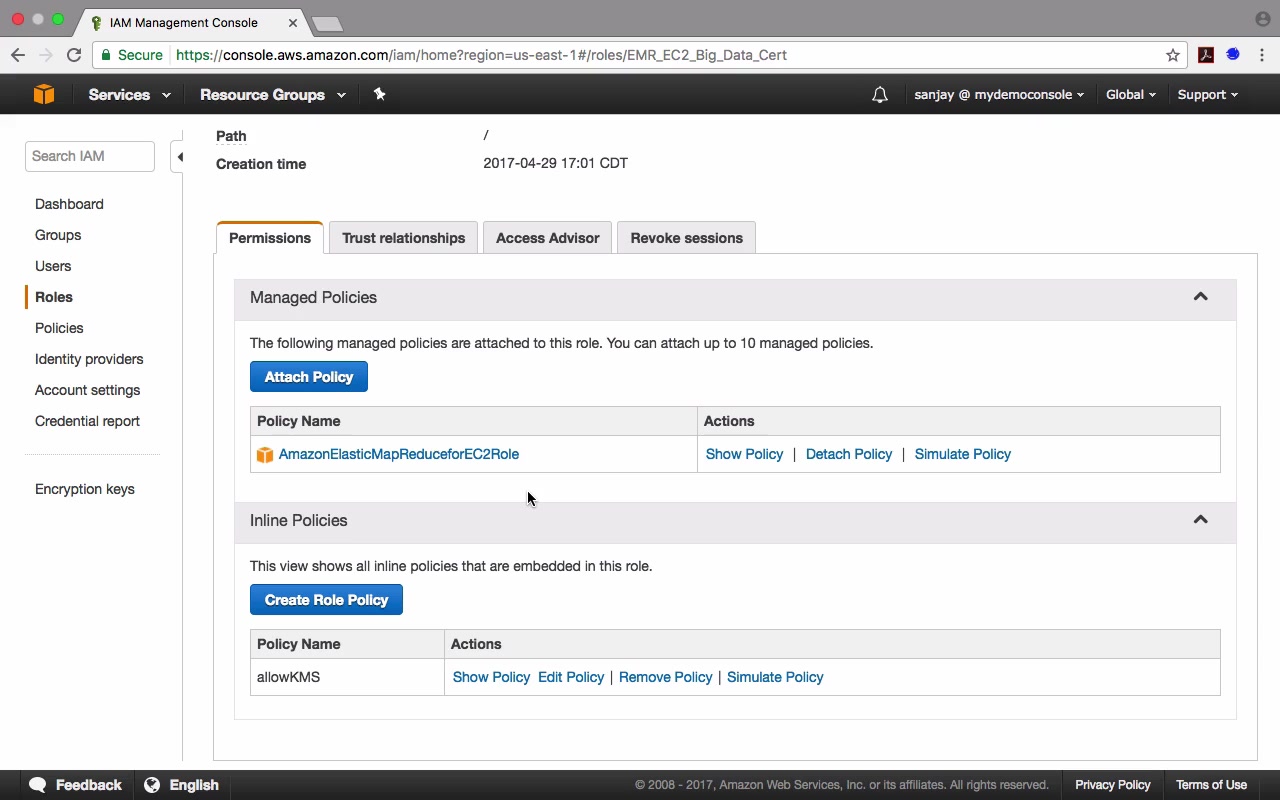1280x800 pixels.
Task: Collapse the IAM sidebar with the arrow handle
Action: 179,157
